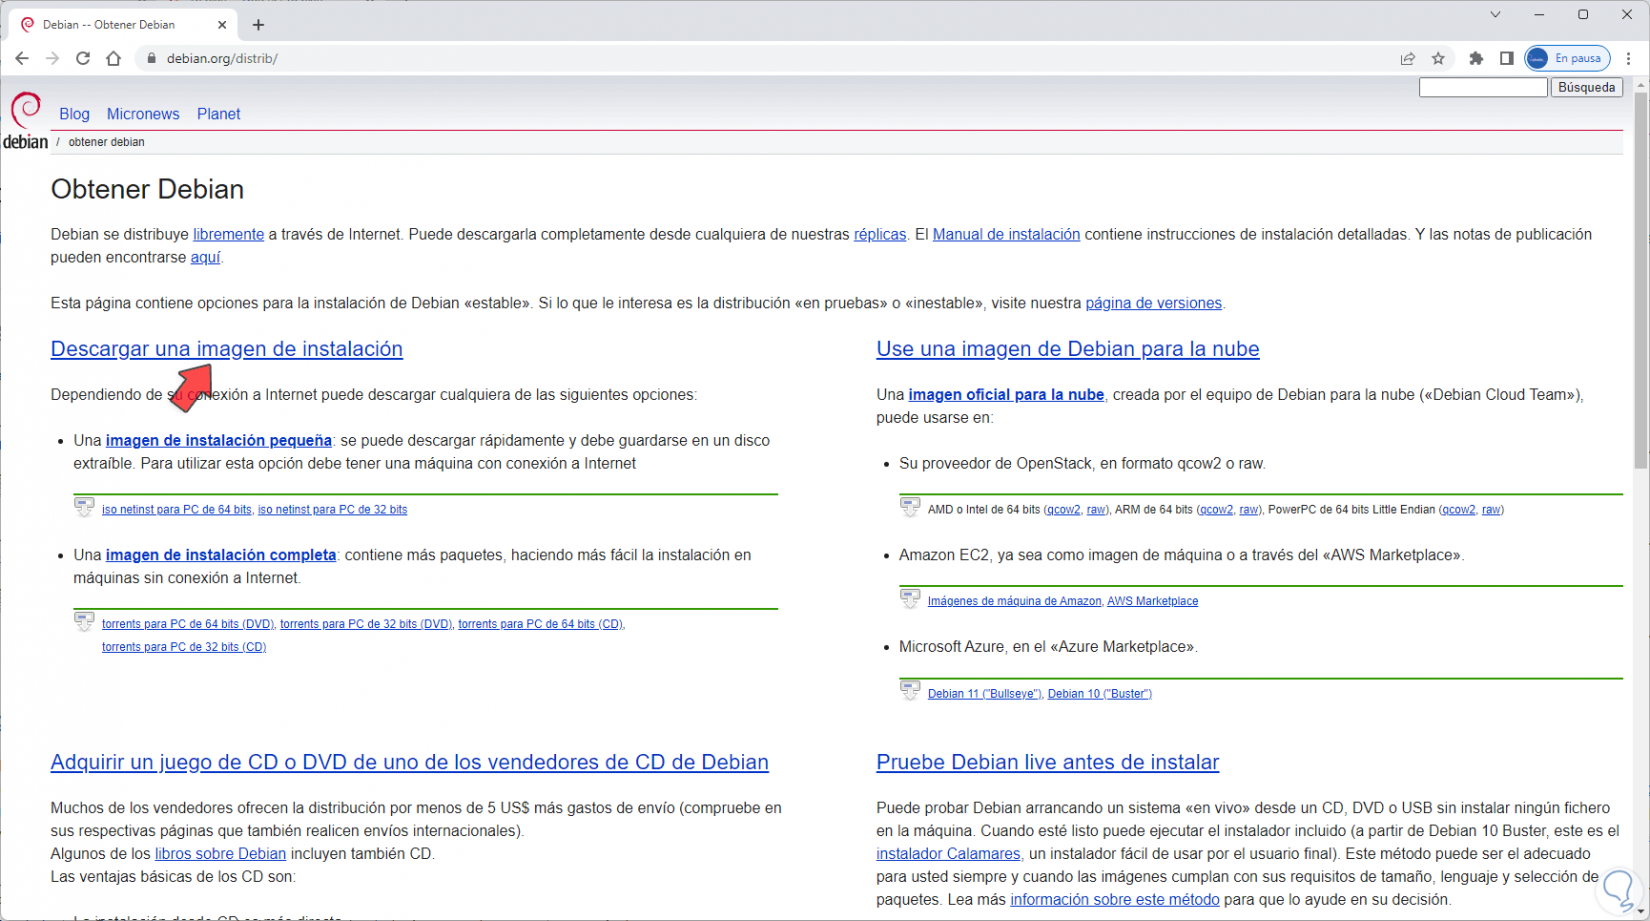
Task: Download 'iso netinst para PC de 32 bits'
Action: point(333,510)
